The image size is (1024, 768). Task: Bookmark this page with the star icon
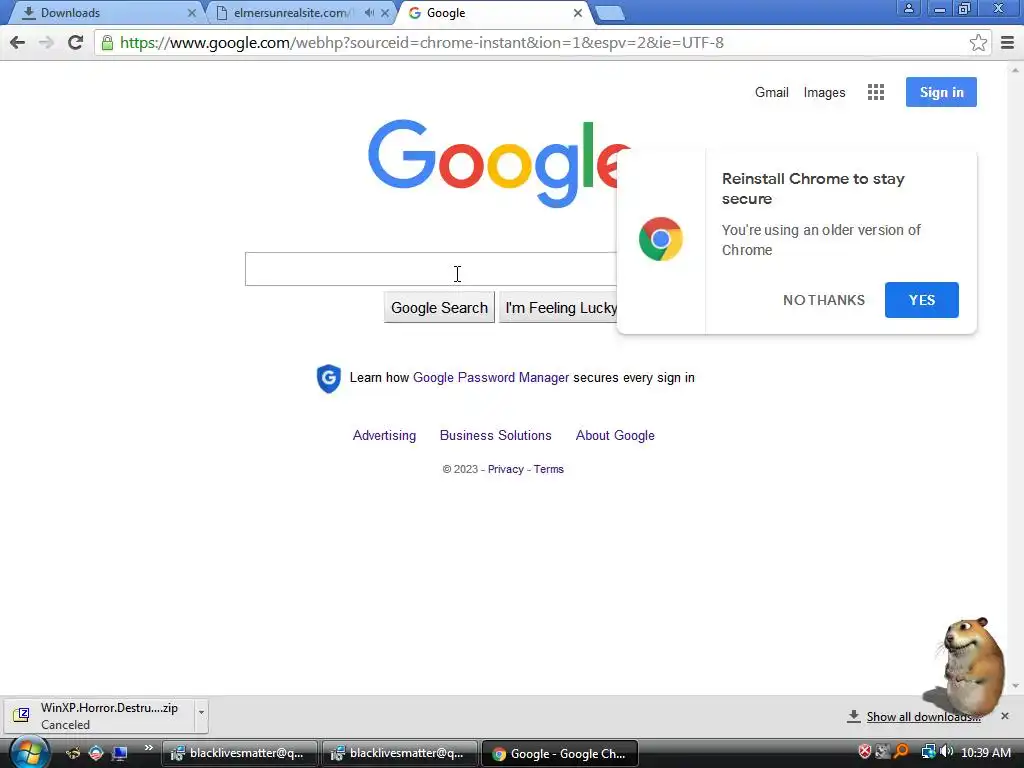978,42
